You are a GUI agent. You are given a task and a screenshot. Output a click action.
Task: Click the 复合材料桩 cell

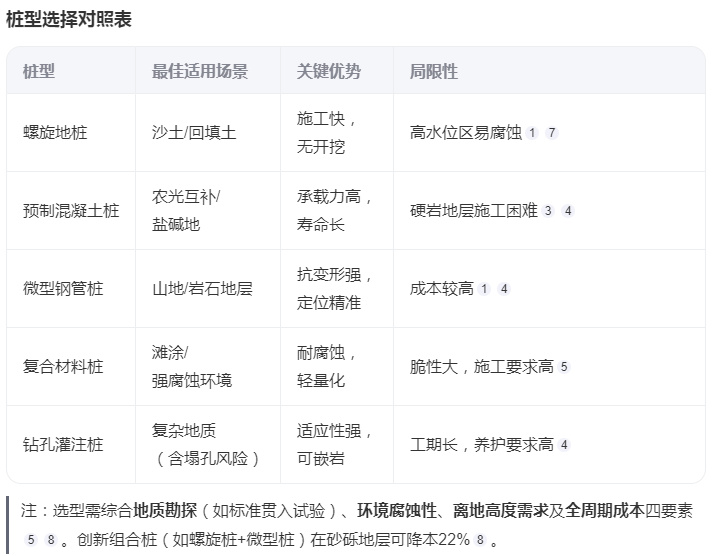pos(63,367)
